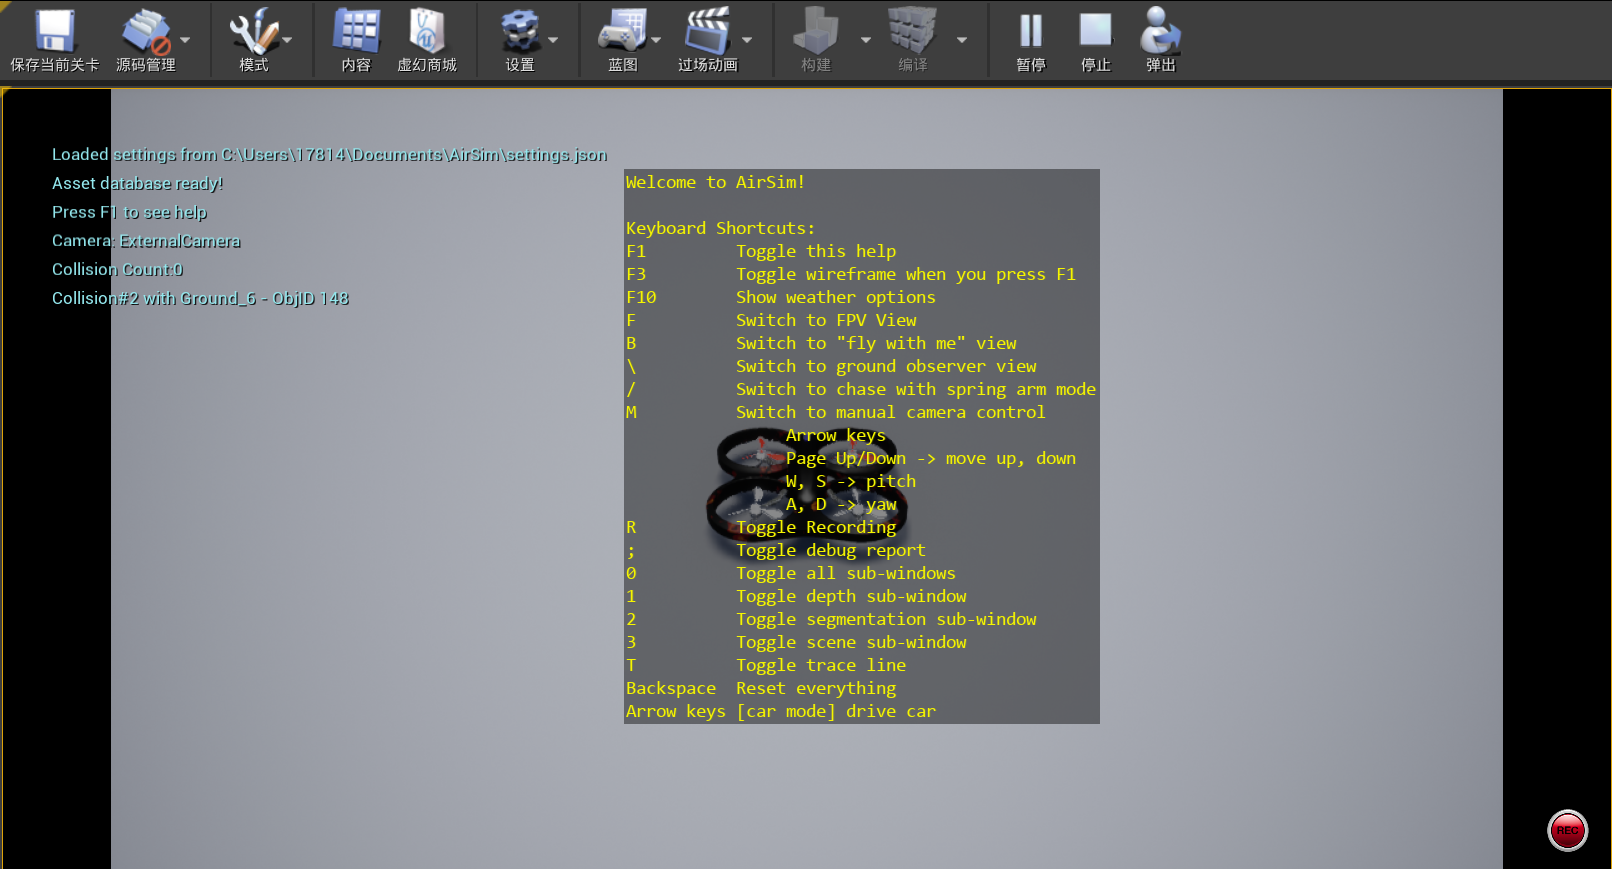Viewport: 1612px width, 869px height.
Task: Click 'Switch to ground observer view' line
Action: pos(886,366)
